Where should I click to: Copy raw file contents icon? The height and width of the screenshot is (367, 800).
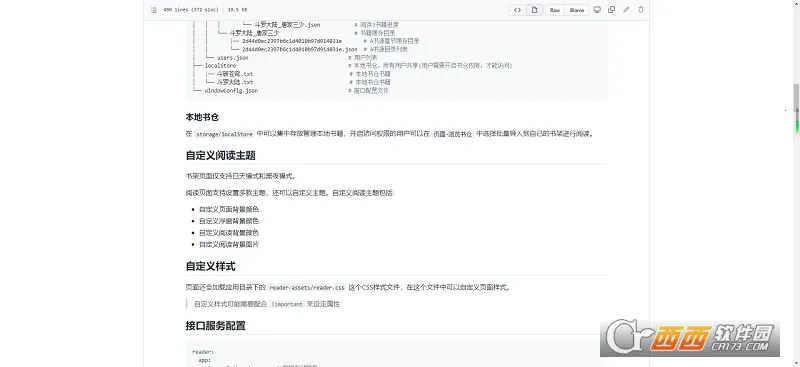pyautogui.click(x=611, y=10)
